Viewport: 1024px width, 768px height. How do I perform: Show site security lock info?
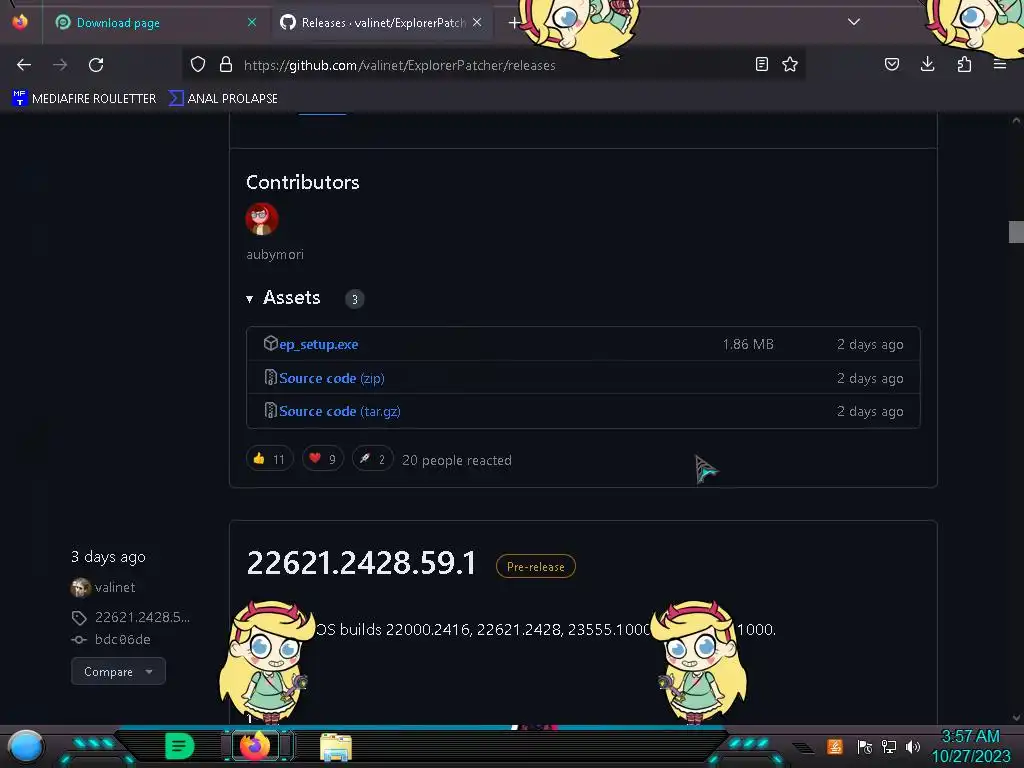226,64
